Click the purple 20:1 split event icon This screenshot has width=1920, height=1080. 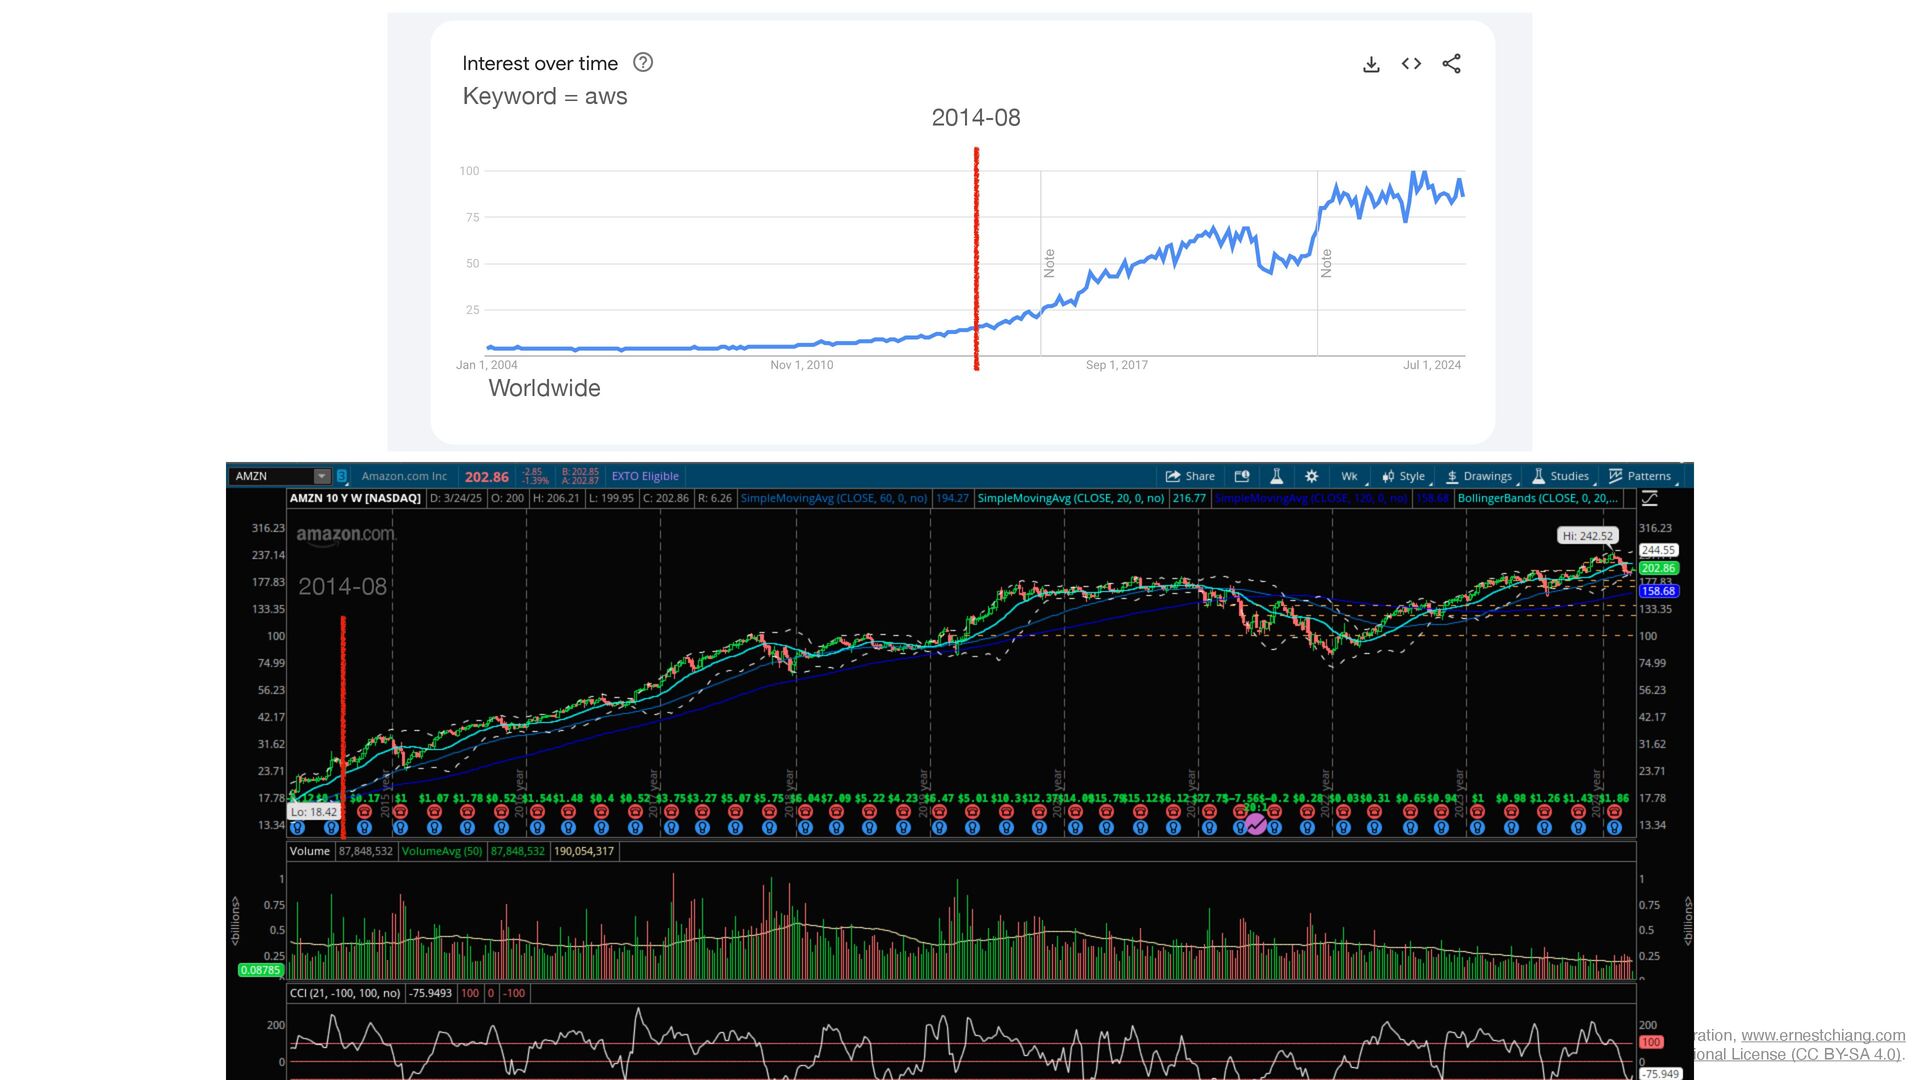(1256, 826)
